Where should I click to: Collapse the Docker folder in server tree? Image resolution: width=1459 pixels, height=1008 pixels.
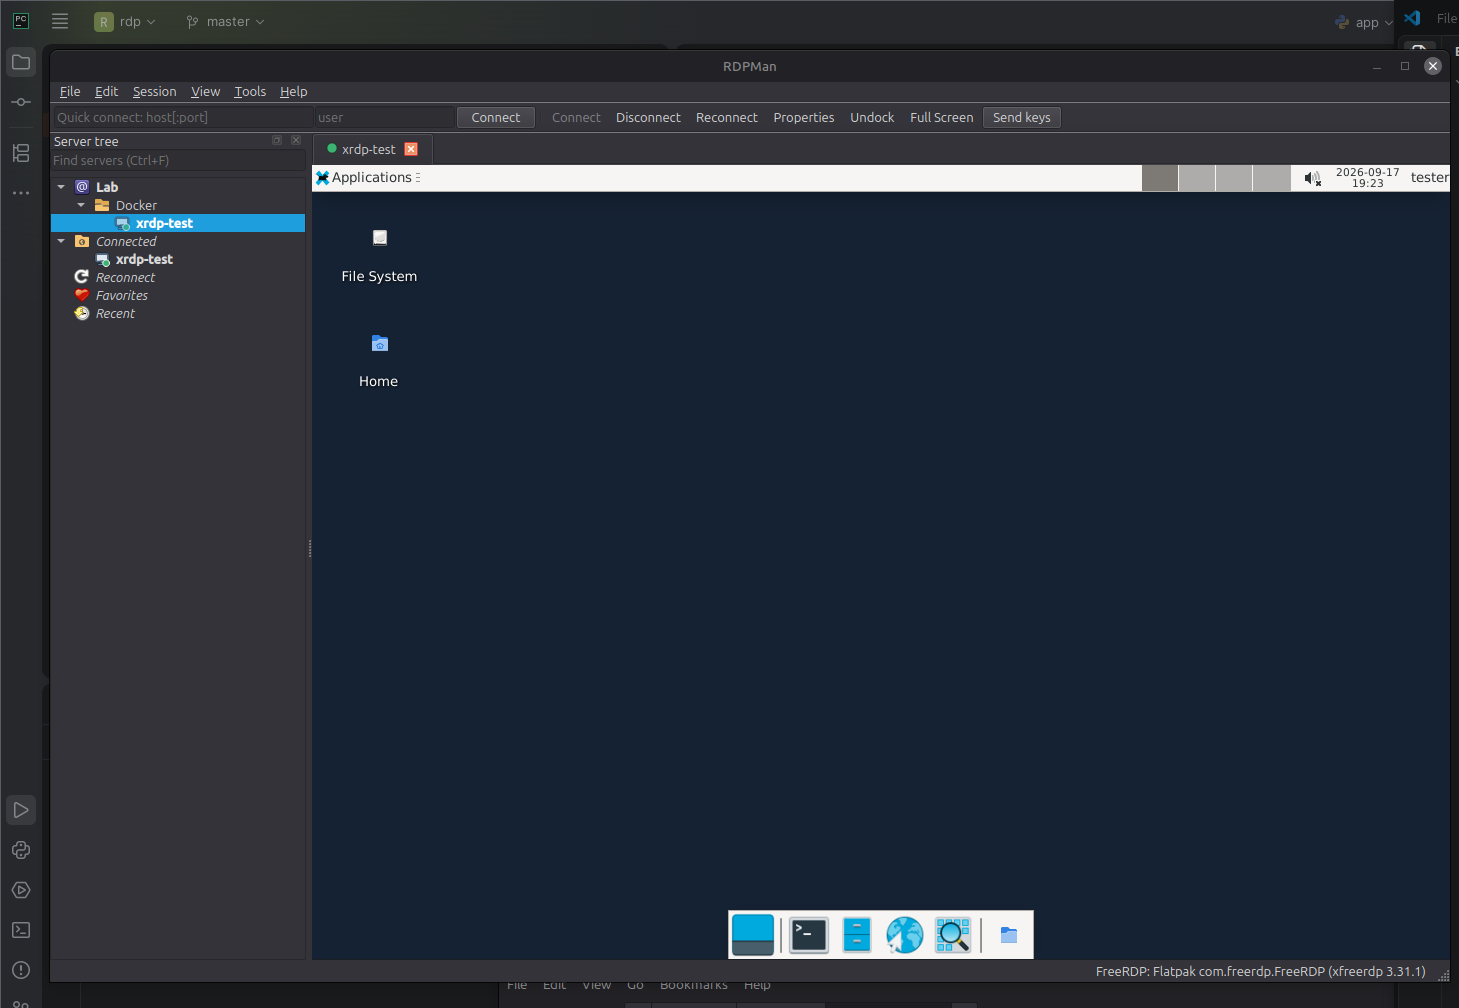pos(81,205)
